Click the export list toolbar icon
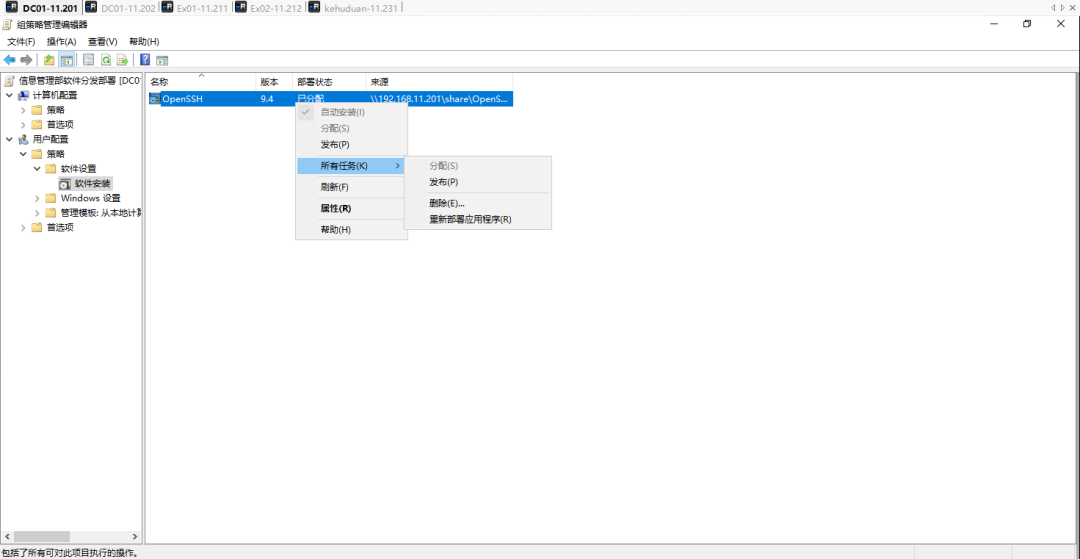This screenshot has width=1080, height=559. coord(123,60)
